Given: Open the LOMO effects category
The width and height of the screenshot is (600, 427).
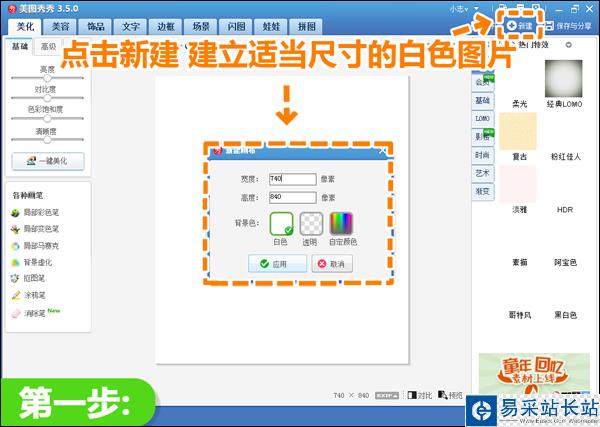Looking at the screenshot, I should 483,119.
